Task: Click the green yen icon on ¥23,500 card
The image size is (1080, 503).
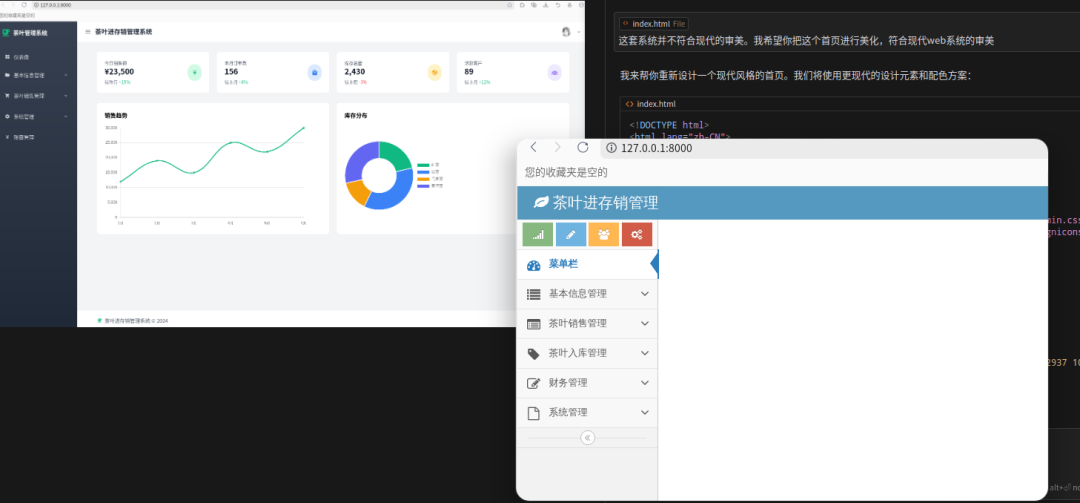Action: (x=194, y=72)
